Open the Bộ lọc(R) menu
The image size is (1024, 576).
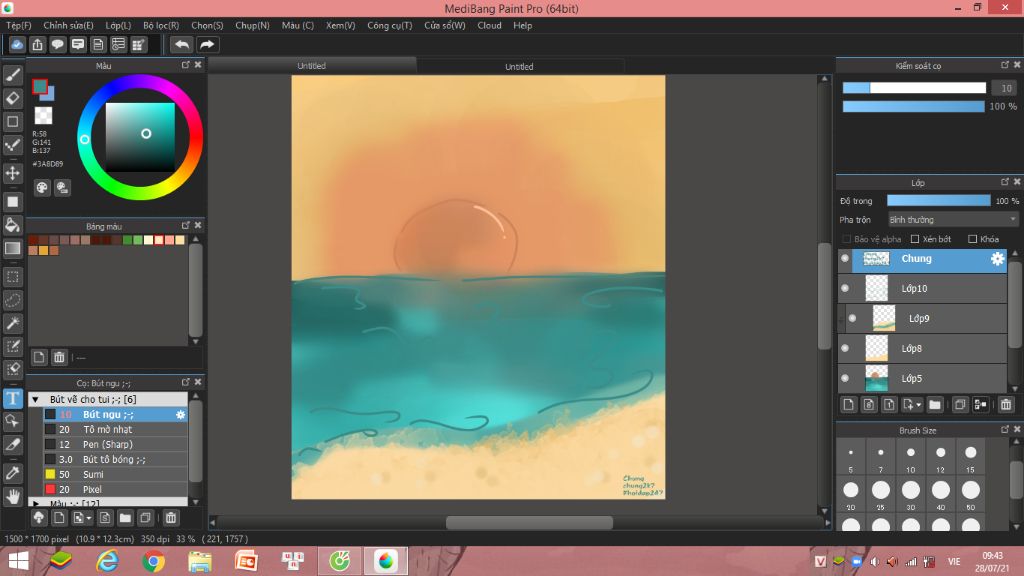[161, 25]
